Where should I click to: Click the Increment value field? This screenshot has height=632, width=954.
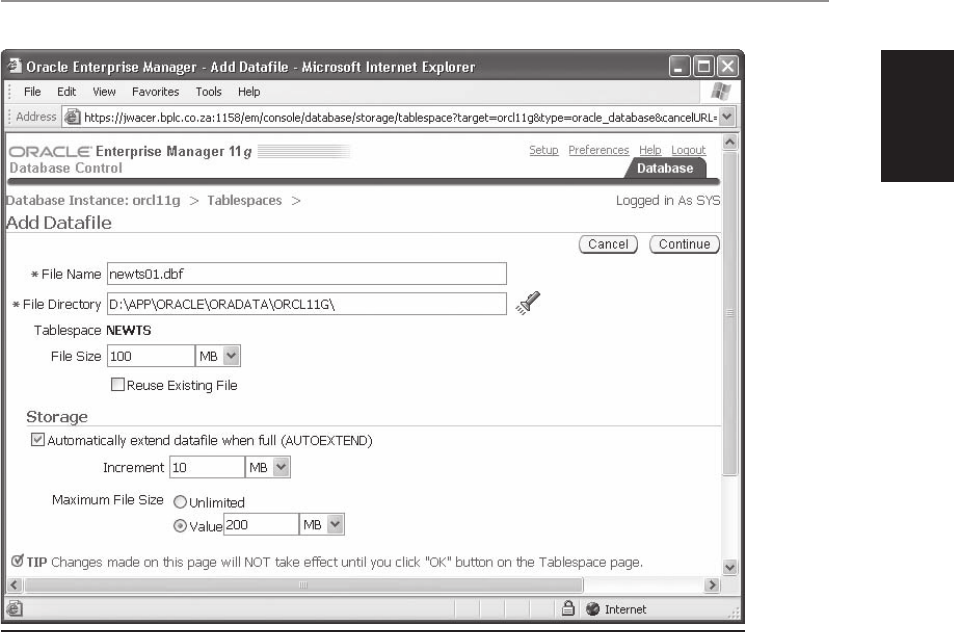pos(207,467)
